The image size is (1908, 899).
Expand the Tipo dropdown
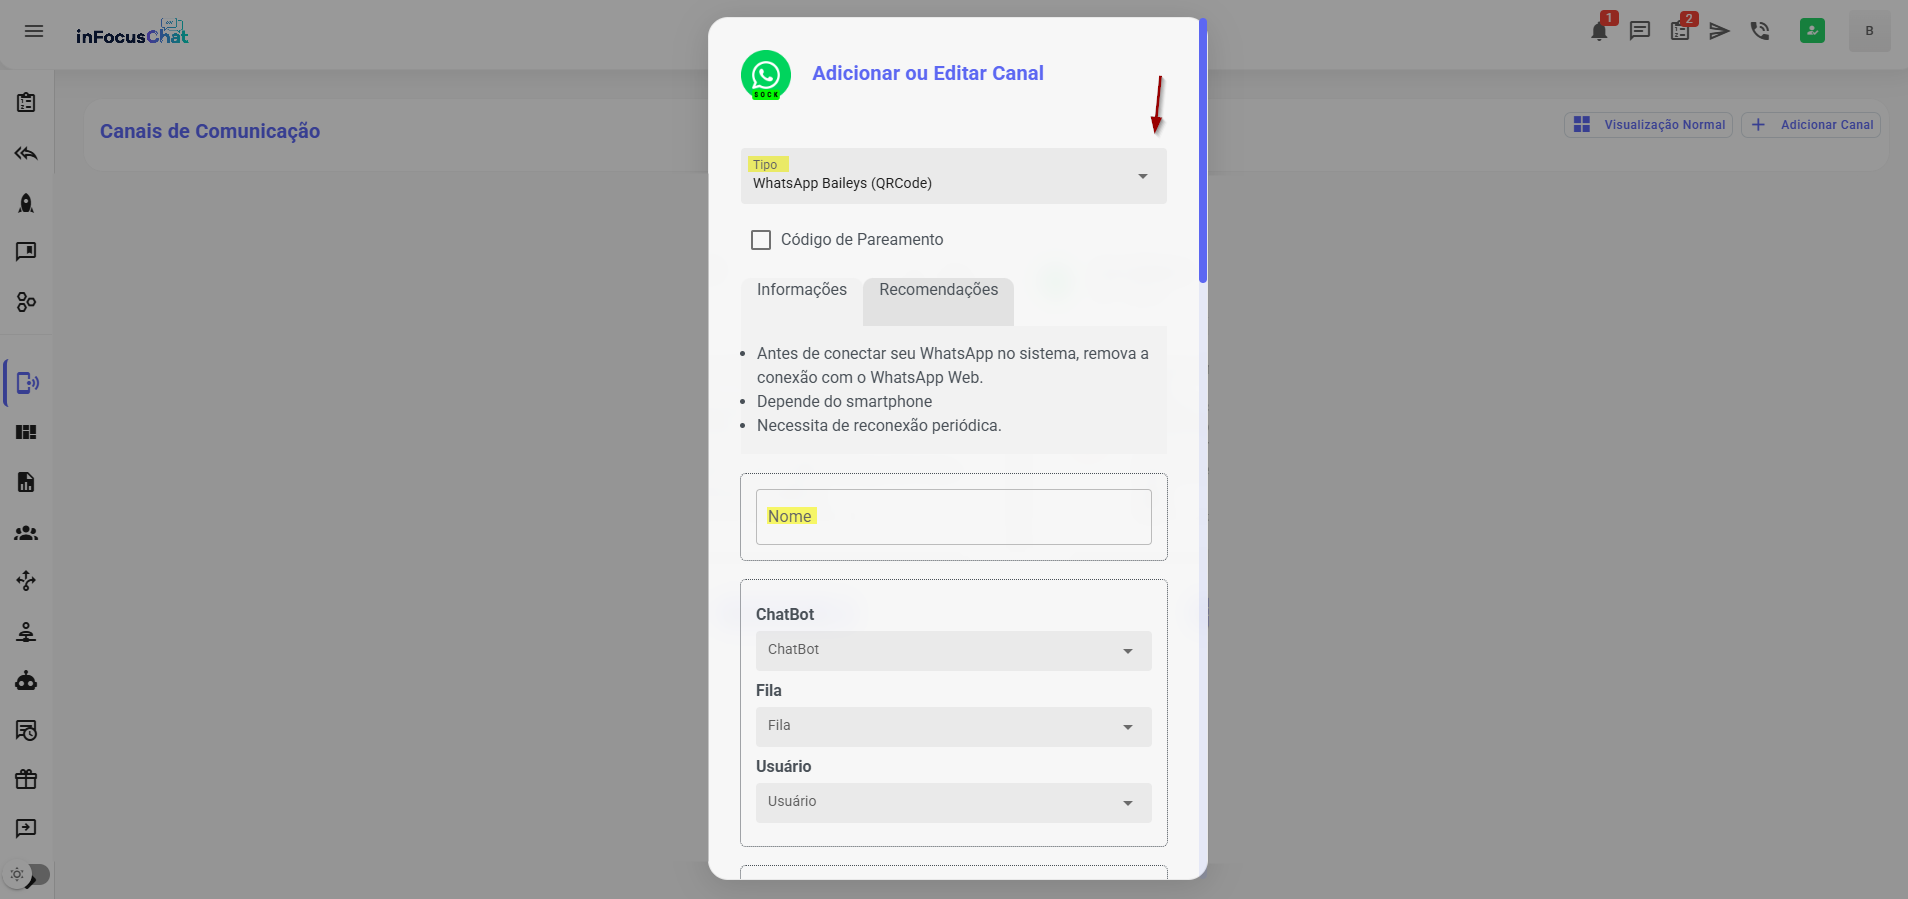[x=953, y=176]
